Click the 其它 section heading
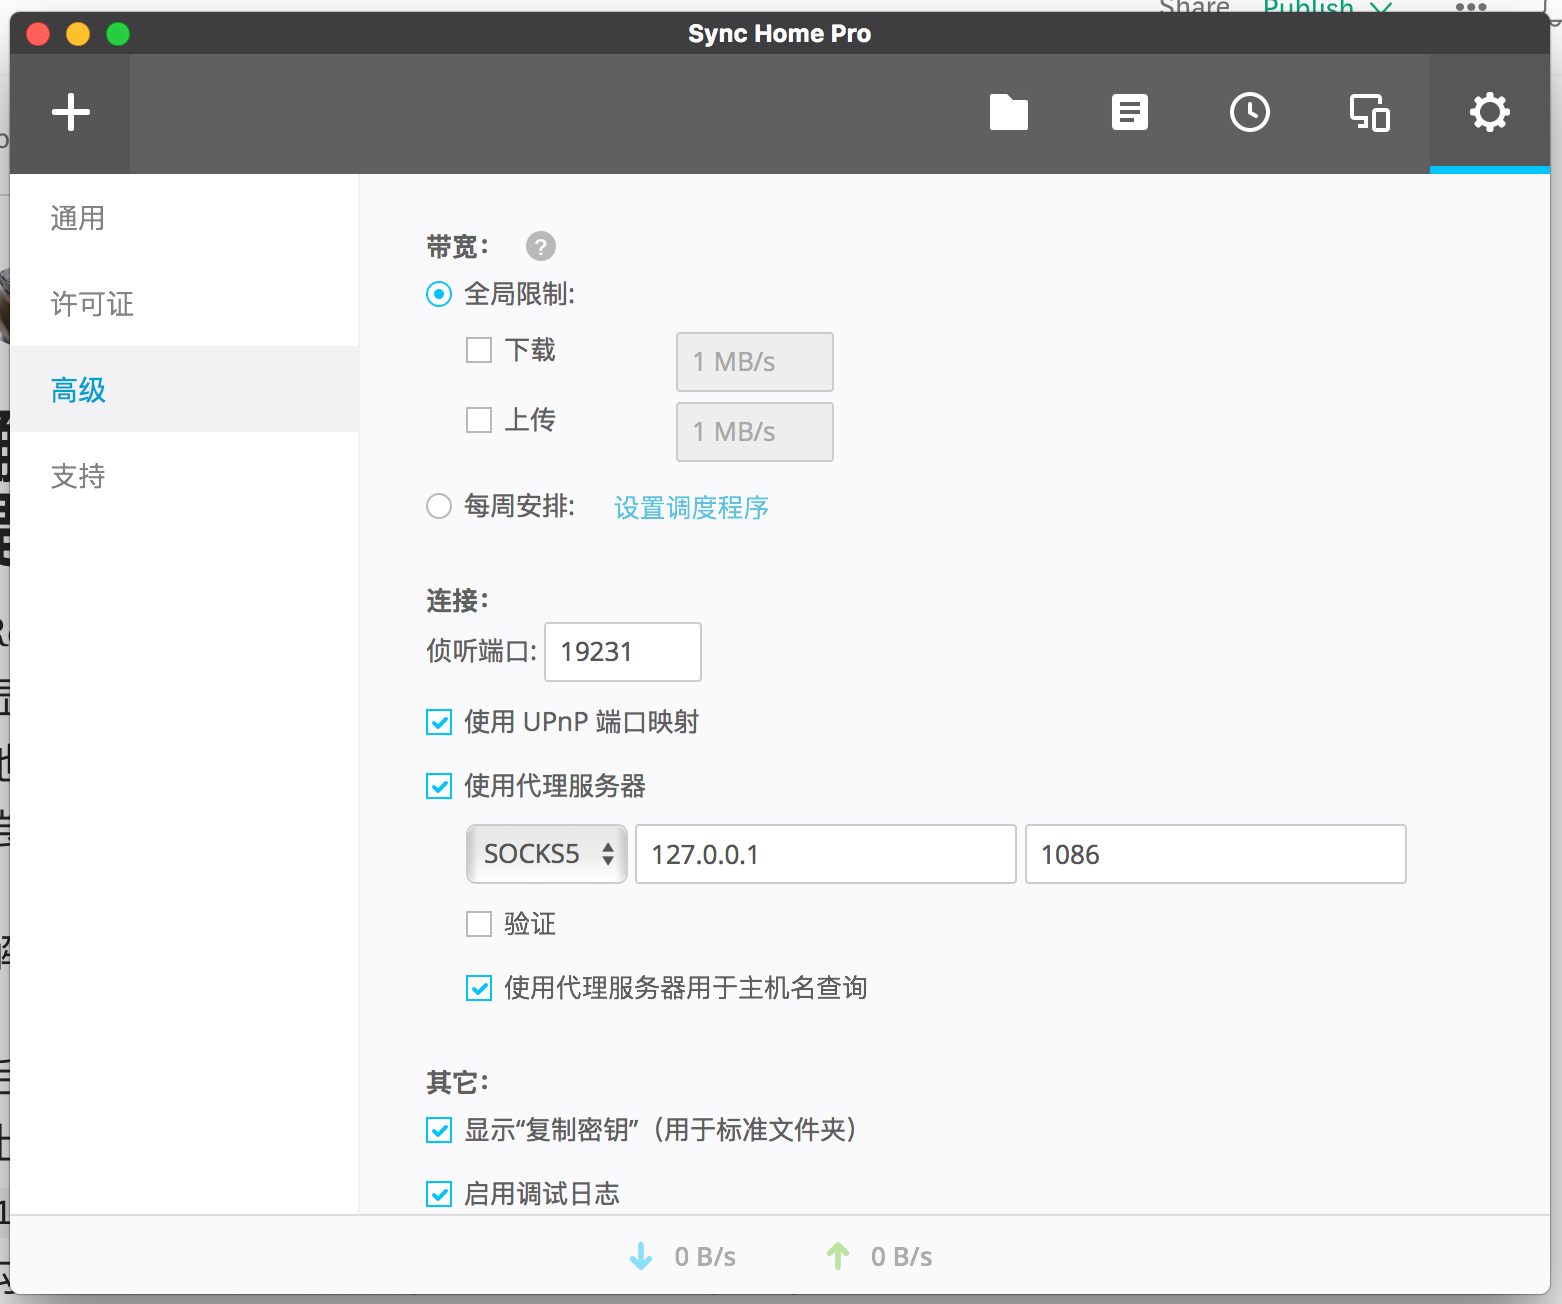 pyautogui.click(x=457, y=1082)
